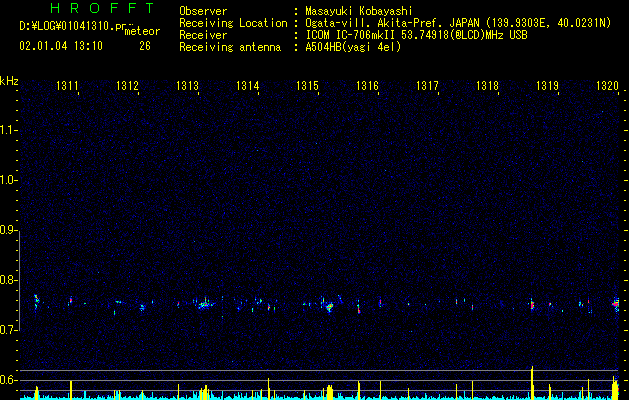Click the 1320 time axis marker
This screenshot has height=400, width=629.
607,85
